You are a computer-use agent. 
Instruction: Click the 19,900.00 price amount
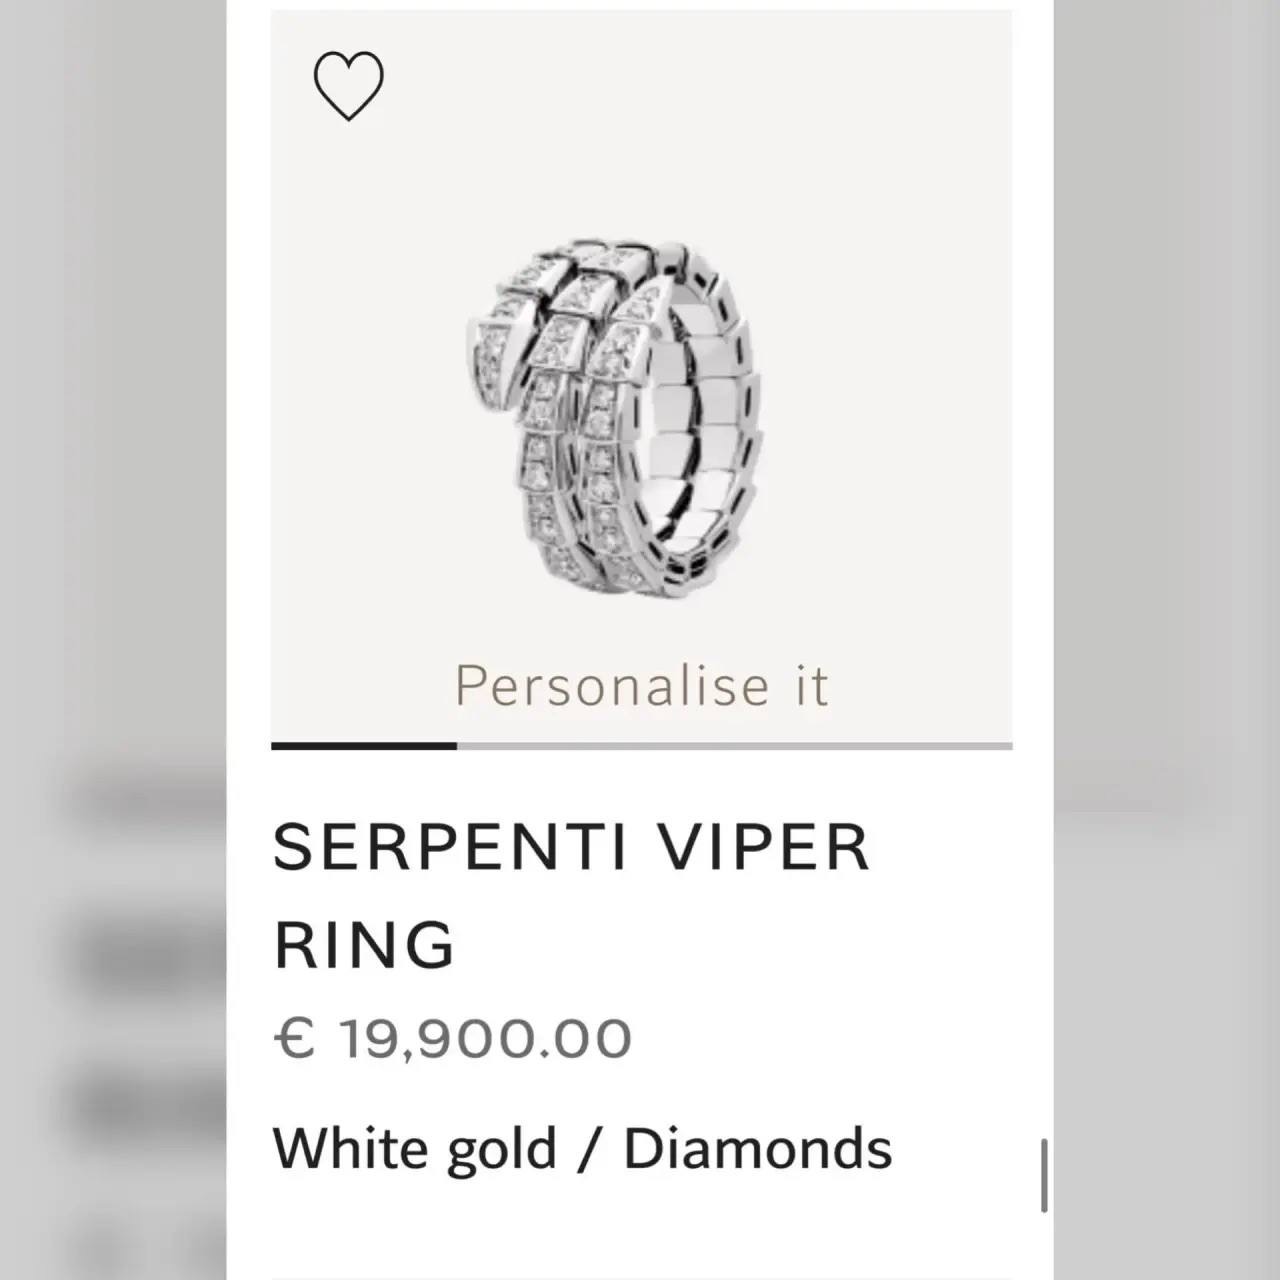(486, 1038)
